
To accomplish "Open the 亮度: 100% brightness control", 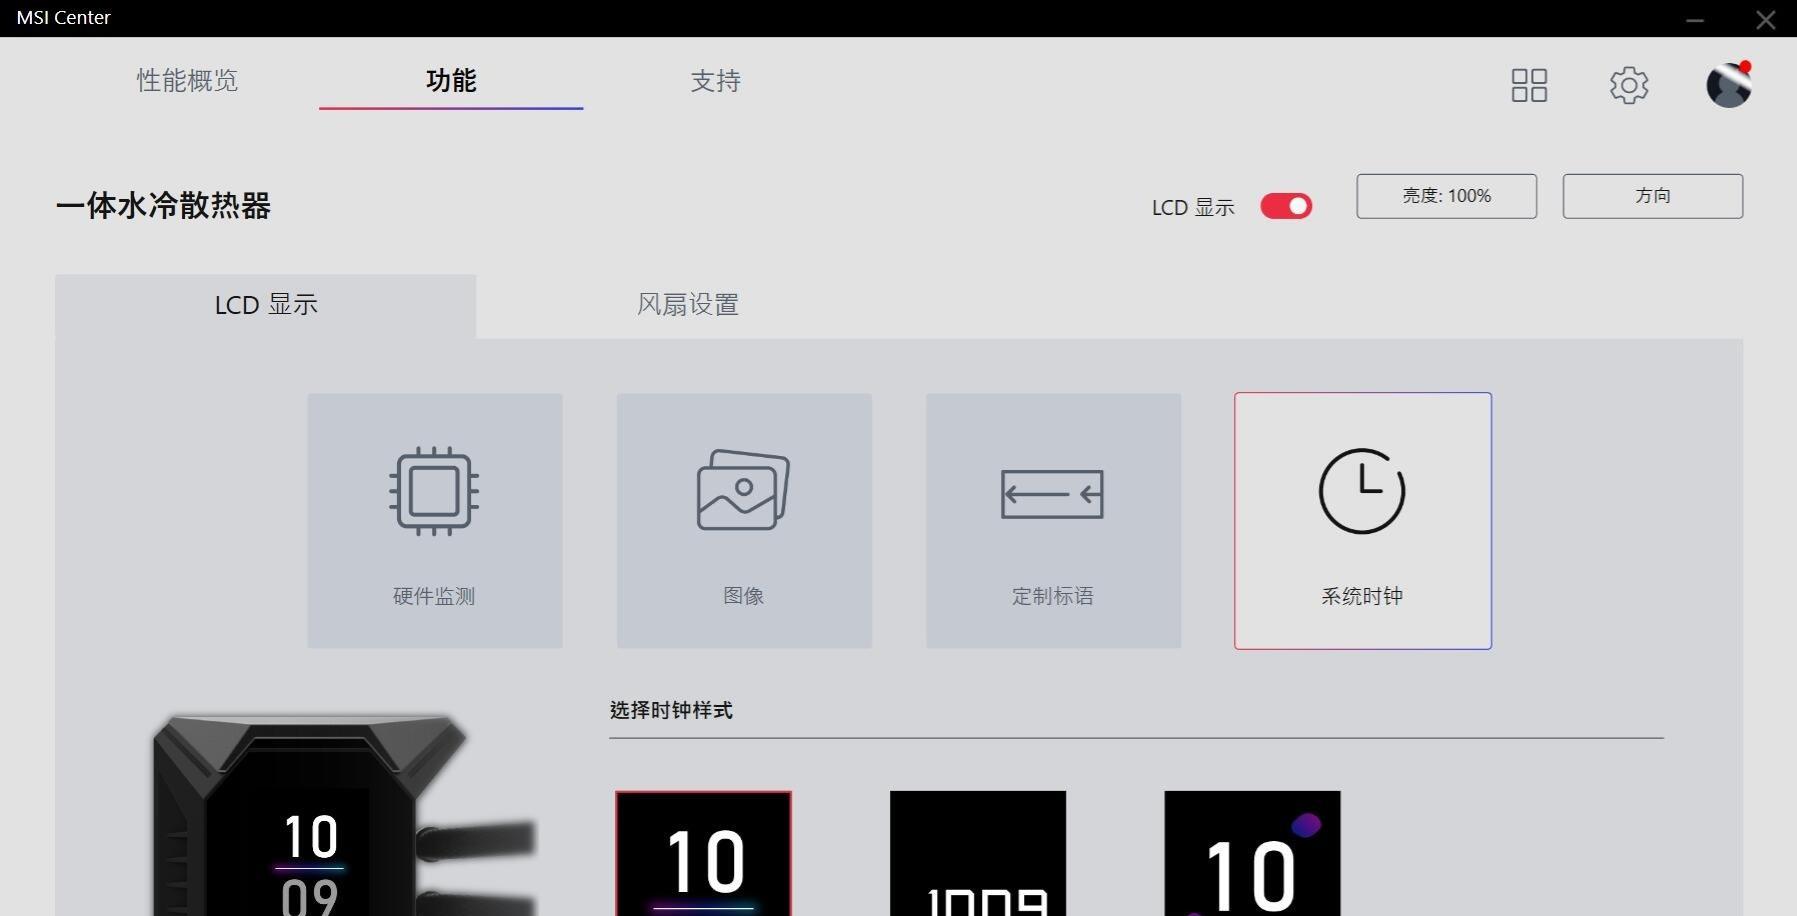I will tap(1446, 196).
